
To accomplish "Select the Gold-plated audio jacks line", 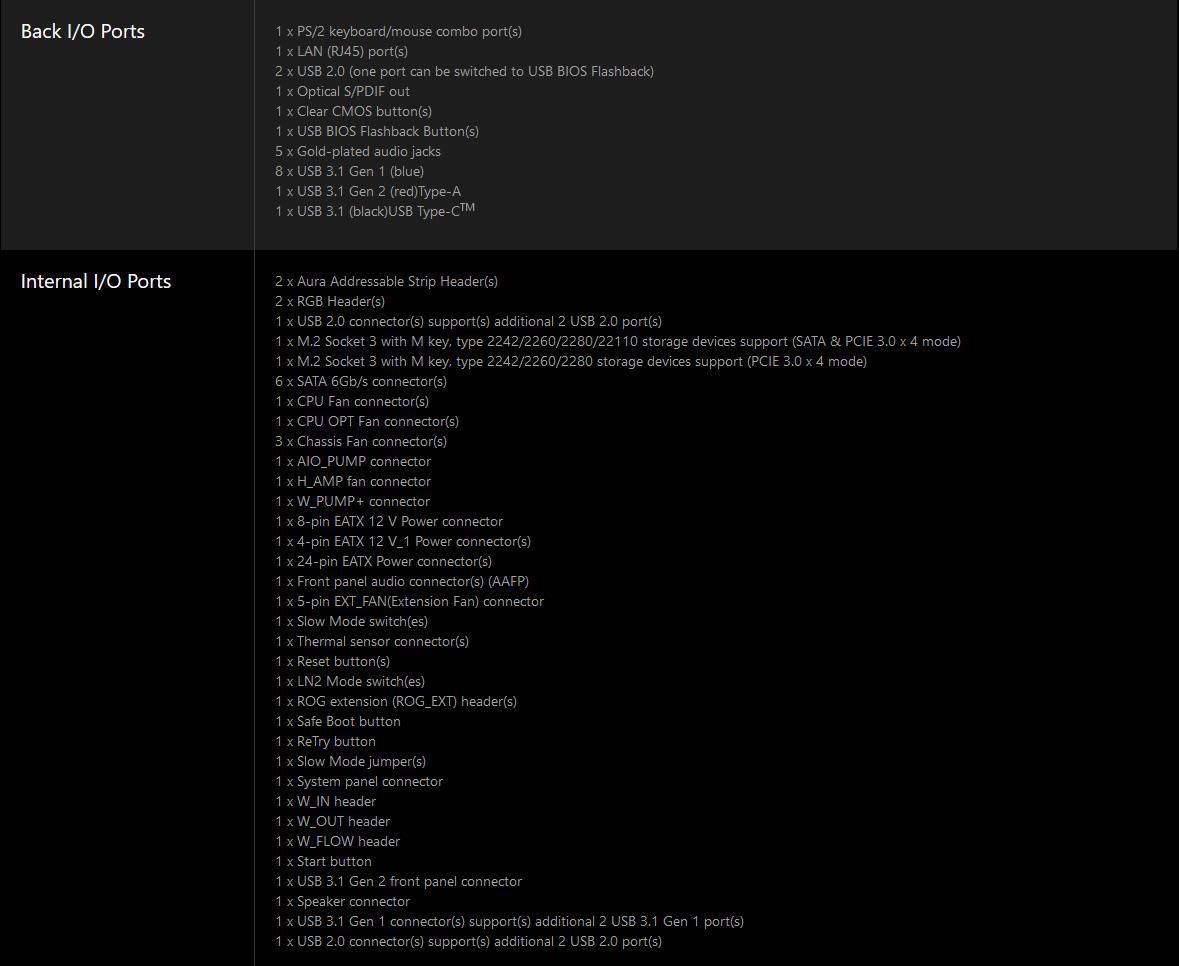I will (x=358, y=151).
